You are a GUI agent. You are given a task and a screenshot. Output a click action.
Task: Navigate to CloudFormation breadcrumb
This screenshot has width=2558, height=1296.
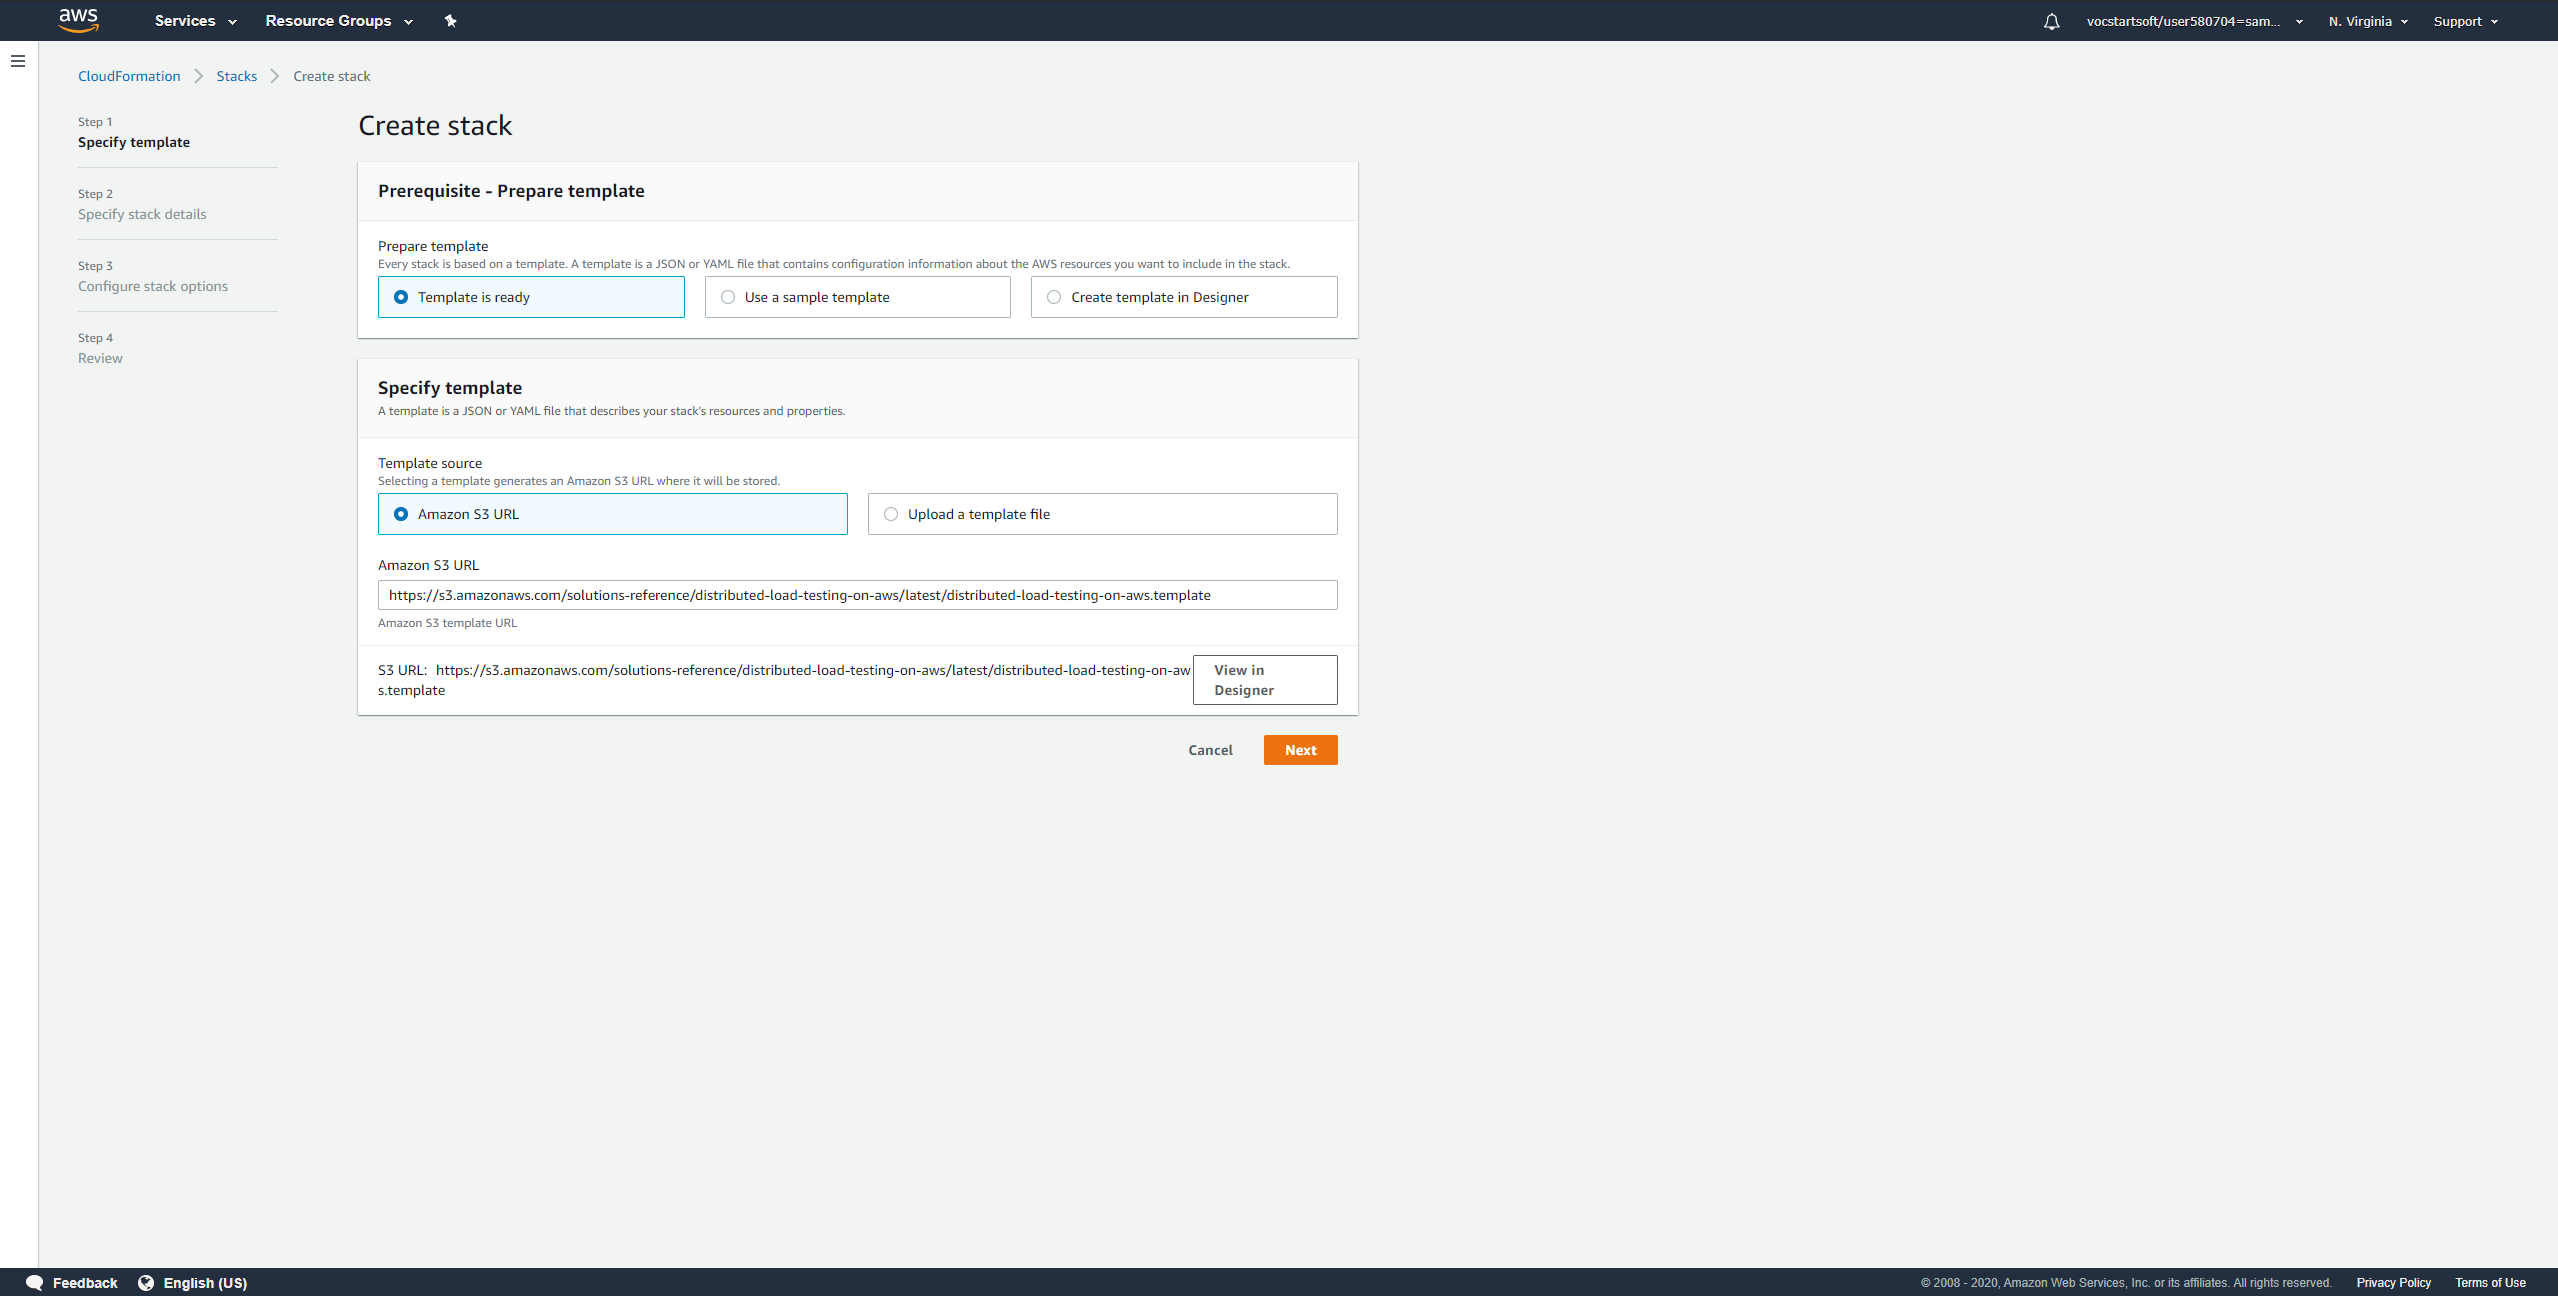tap(129, 76)
